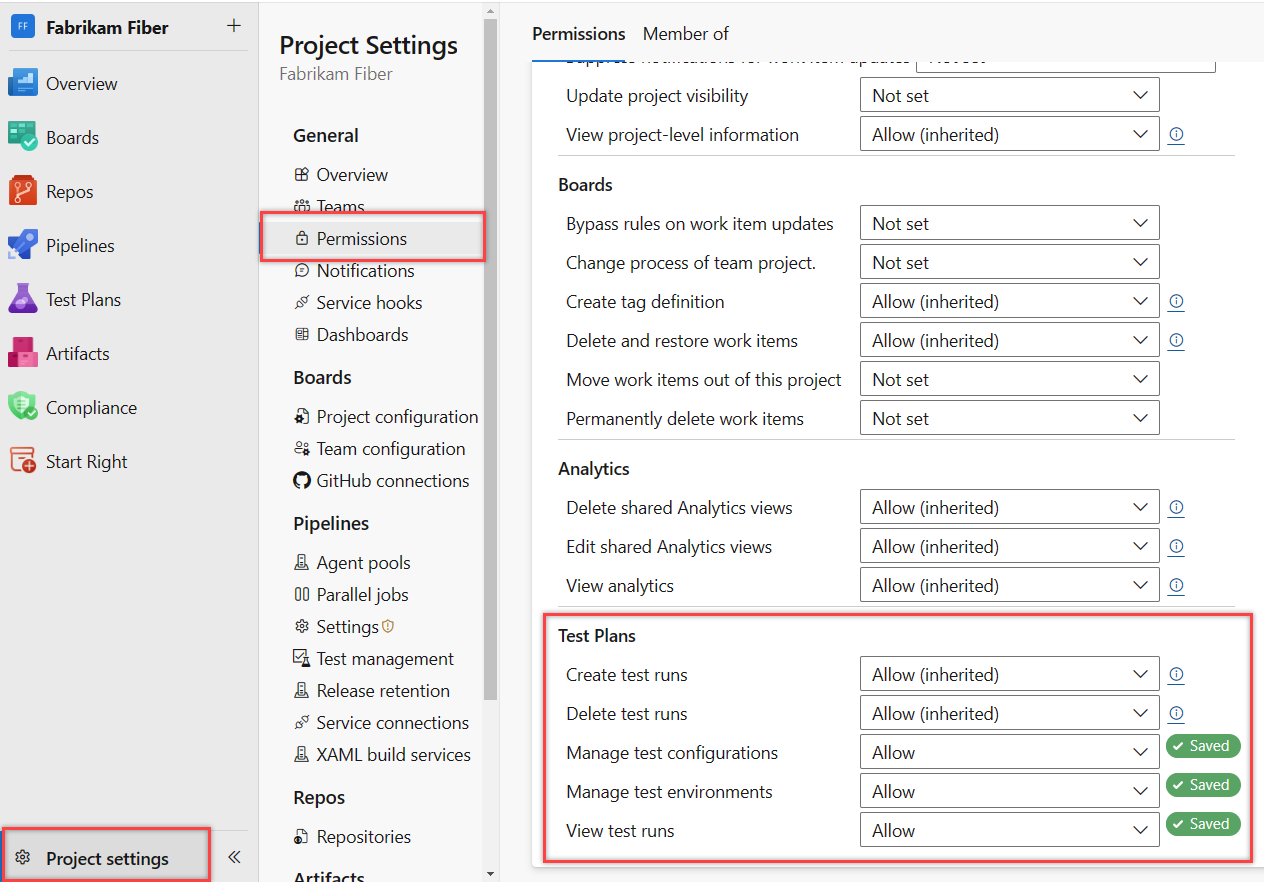Click Saved badge beside Manage test configurations
This screenshot has height=882, width=1264.
[x=1203, y=746]
